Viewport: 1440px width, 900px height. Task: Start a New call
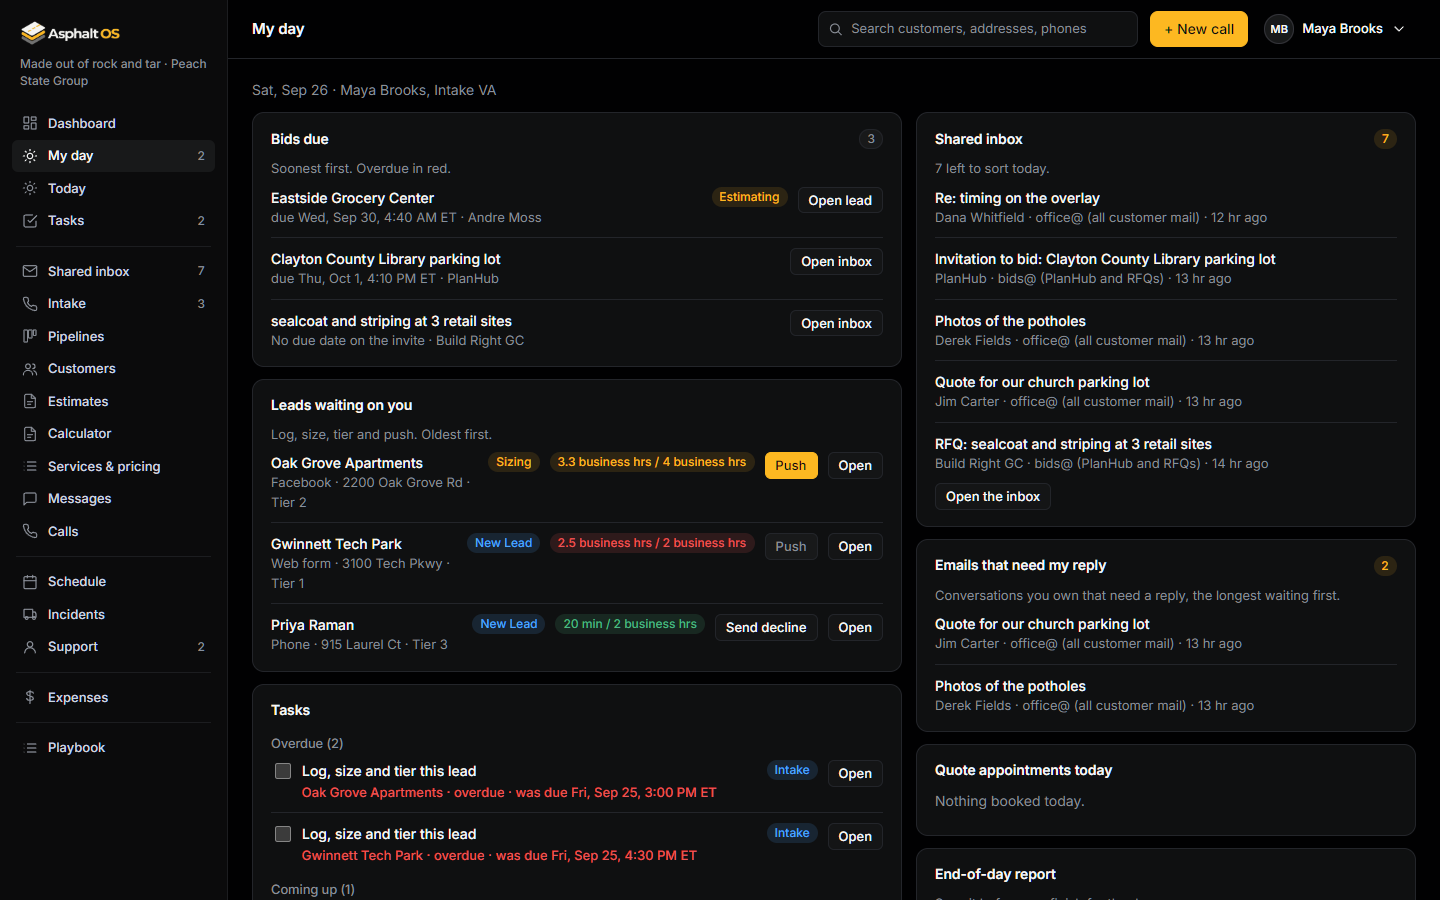(x=1198, y=29)
